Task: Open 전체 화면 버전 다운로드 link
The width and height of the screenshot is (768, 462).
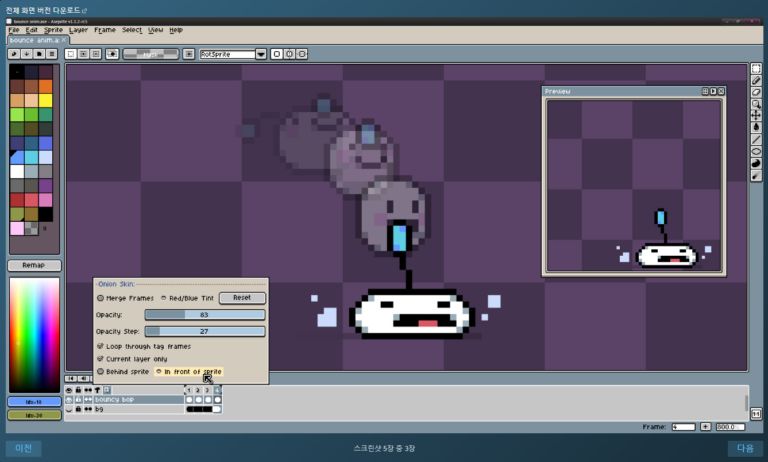Action: 46,10
